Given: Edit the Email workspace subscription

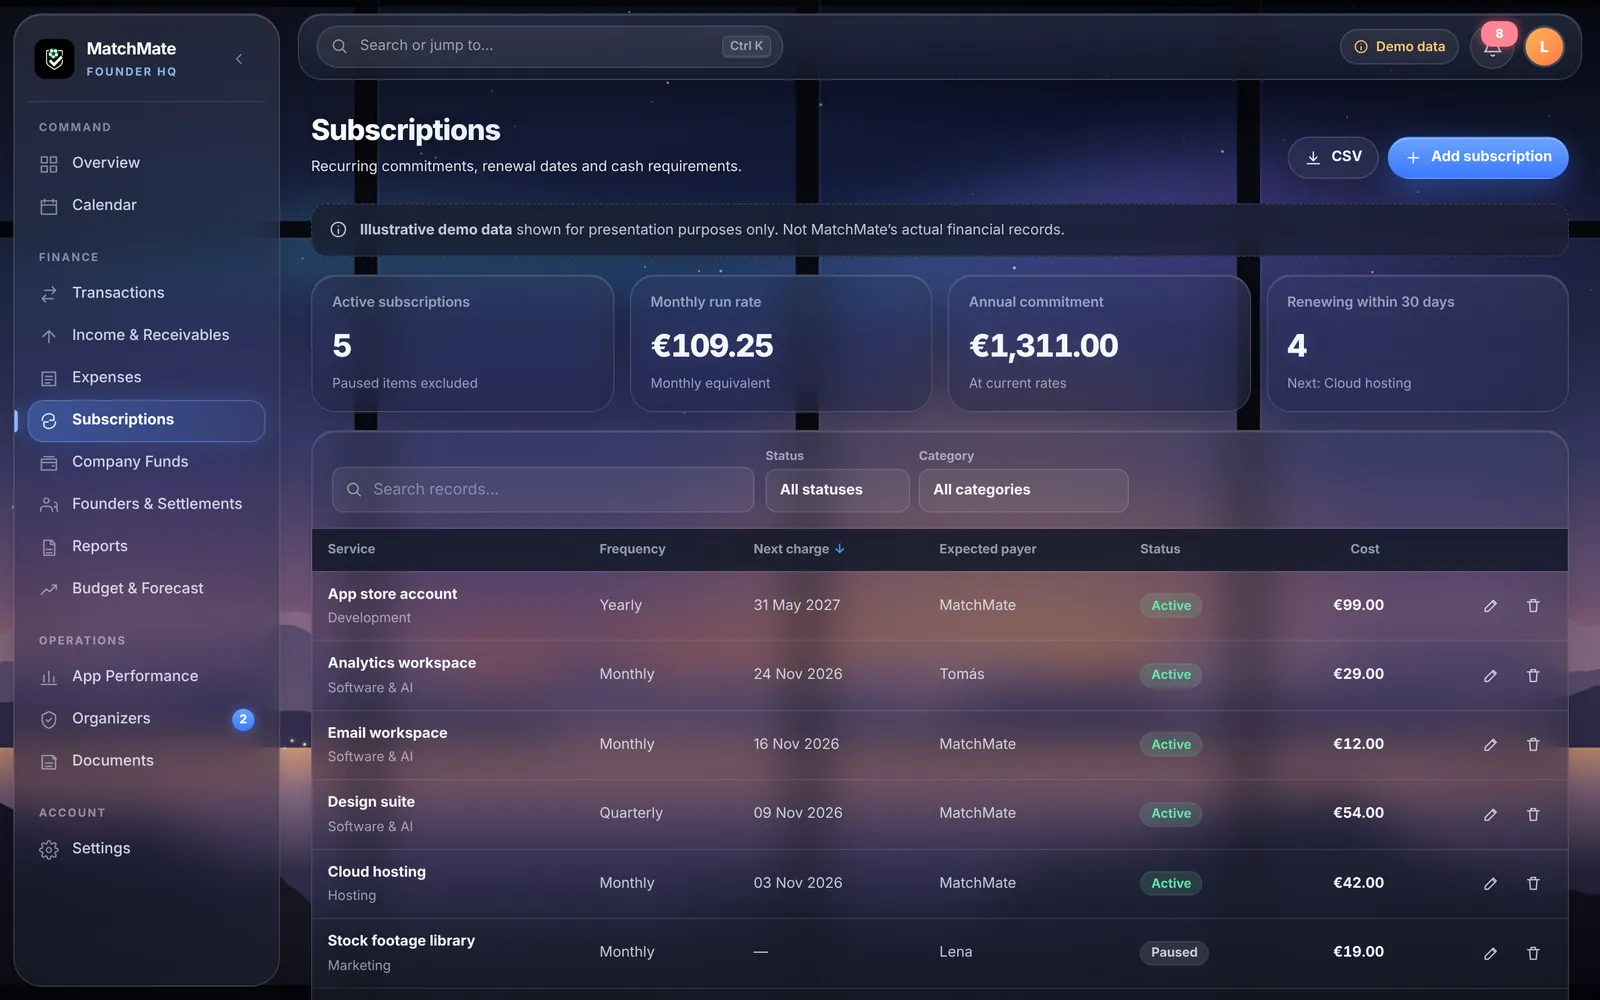Looking at the screenshot, I should point(1490,745).
